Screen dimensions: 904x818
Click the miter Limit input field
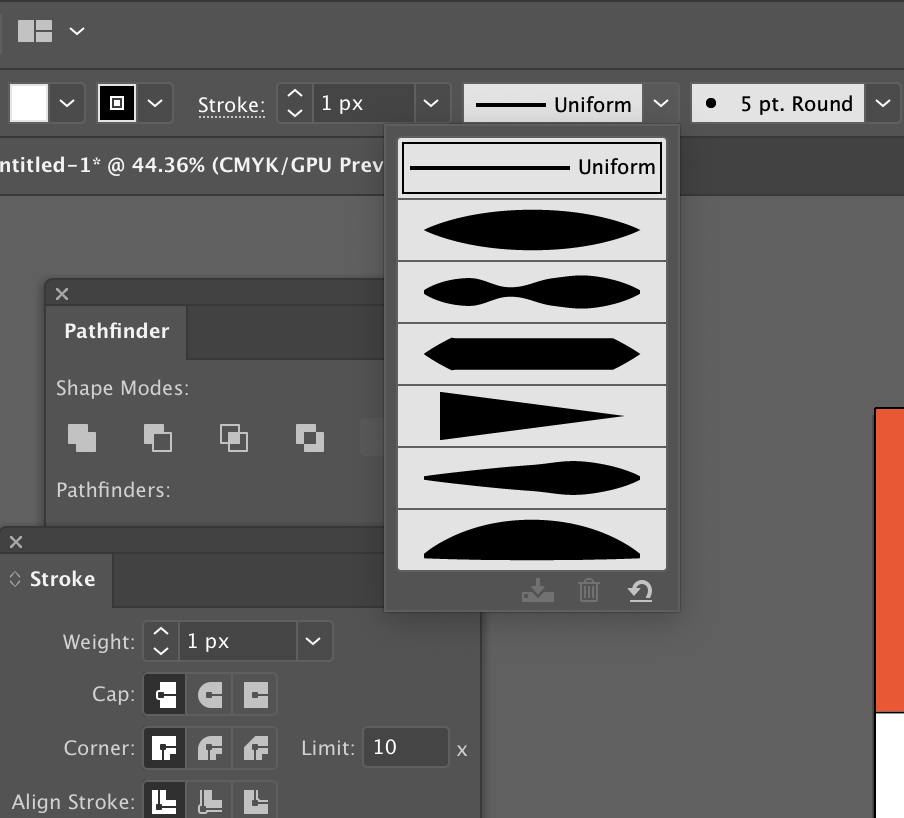point(404,747)
